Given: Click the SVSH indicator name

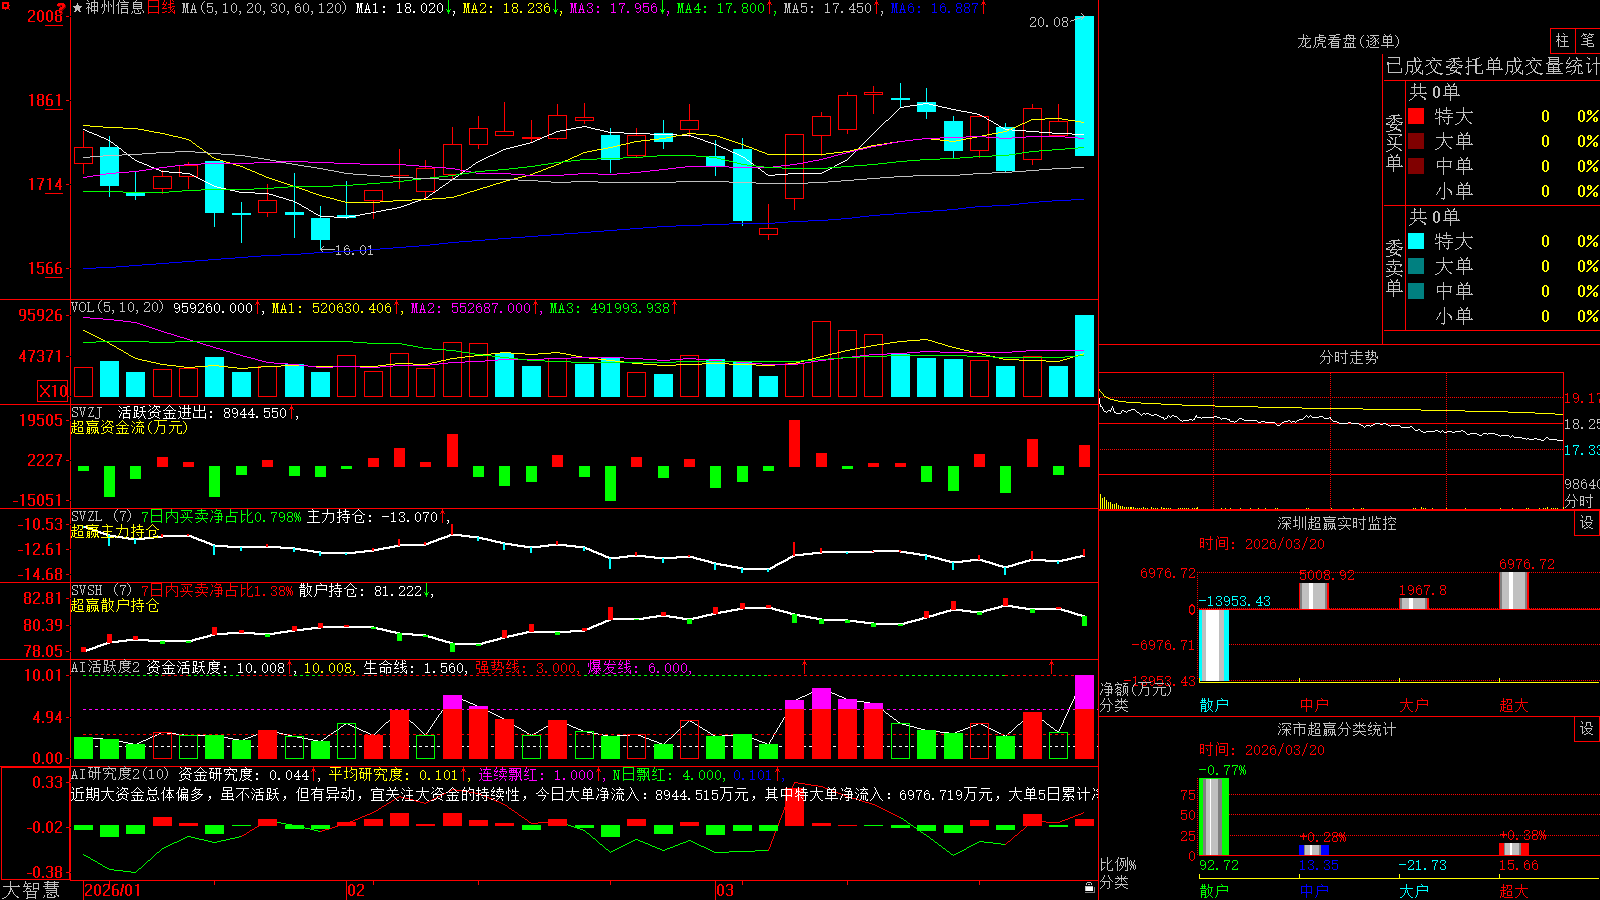Looking at the screenshot, I should click(x=87, y=590).
